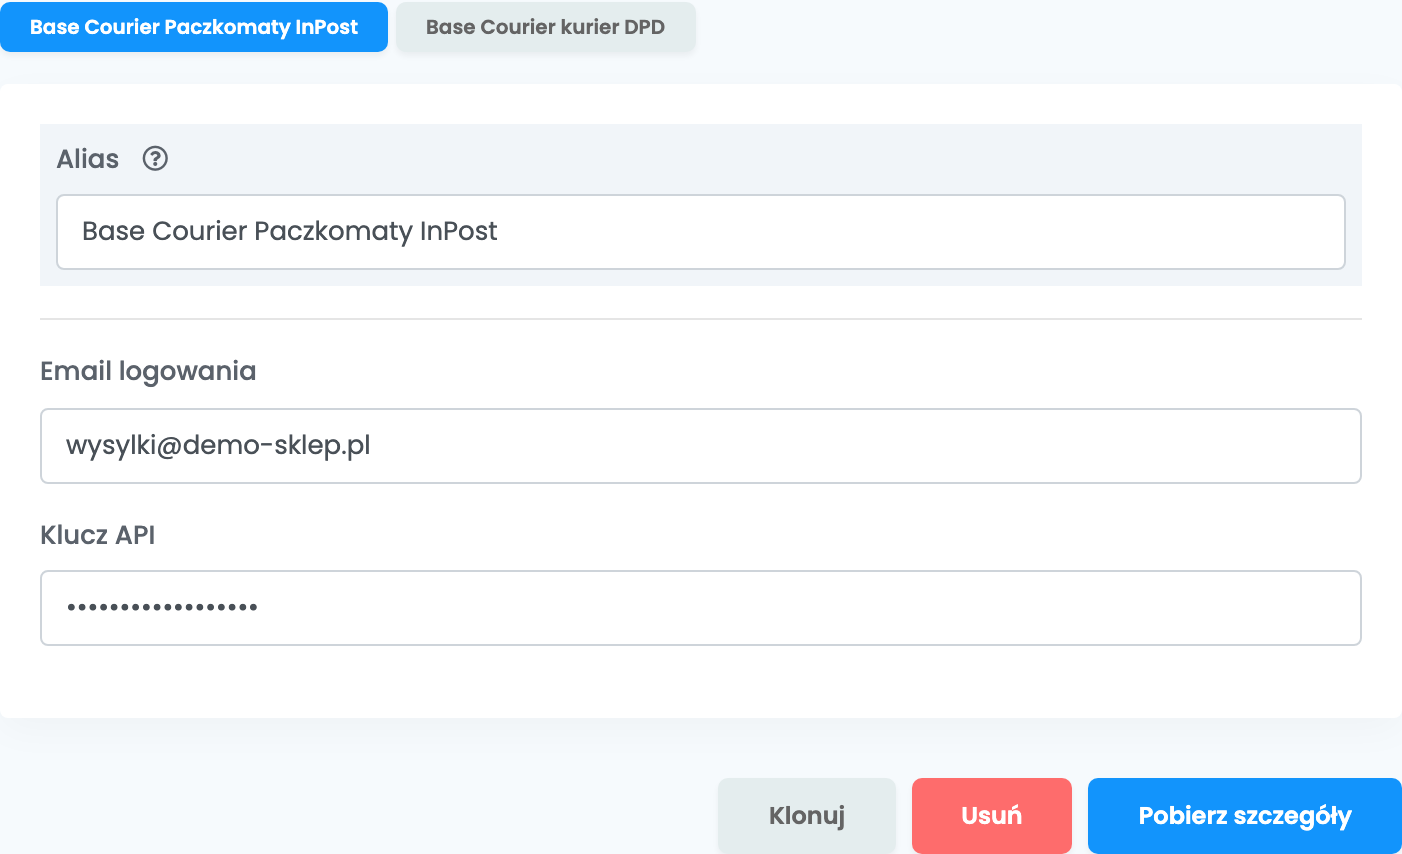This screenshot has height=854, width=1402.
Task: Click the Klonuj button
Action: coord(807,816)
